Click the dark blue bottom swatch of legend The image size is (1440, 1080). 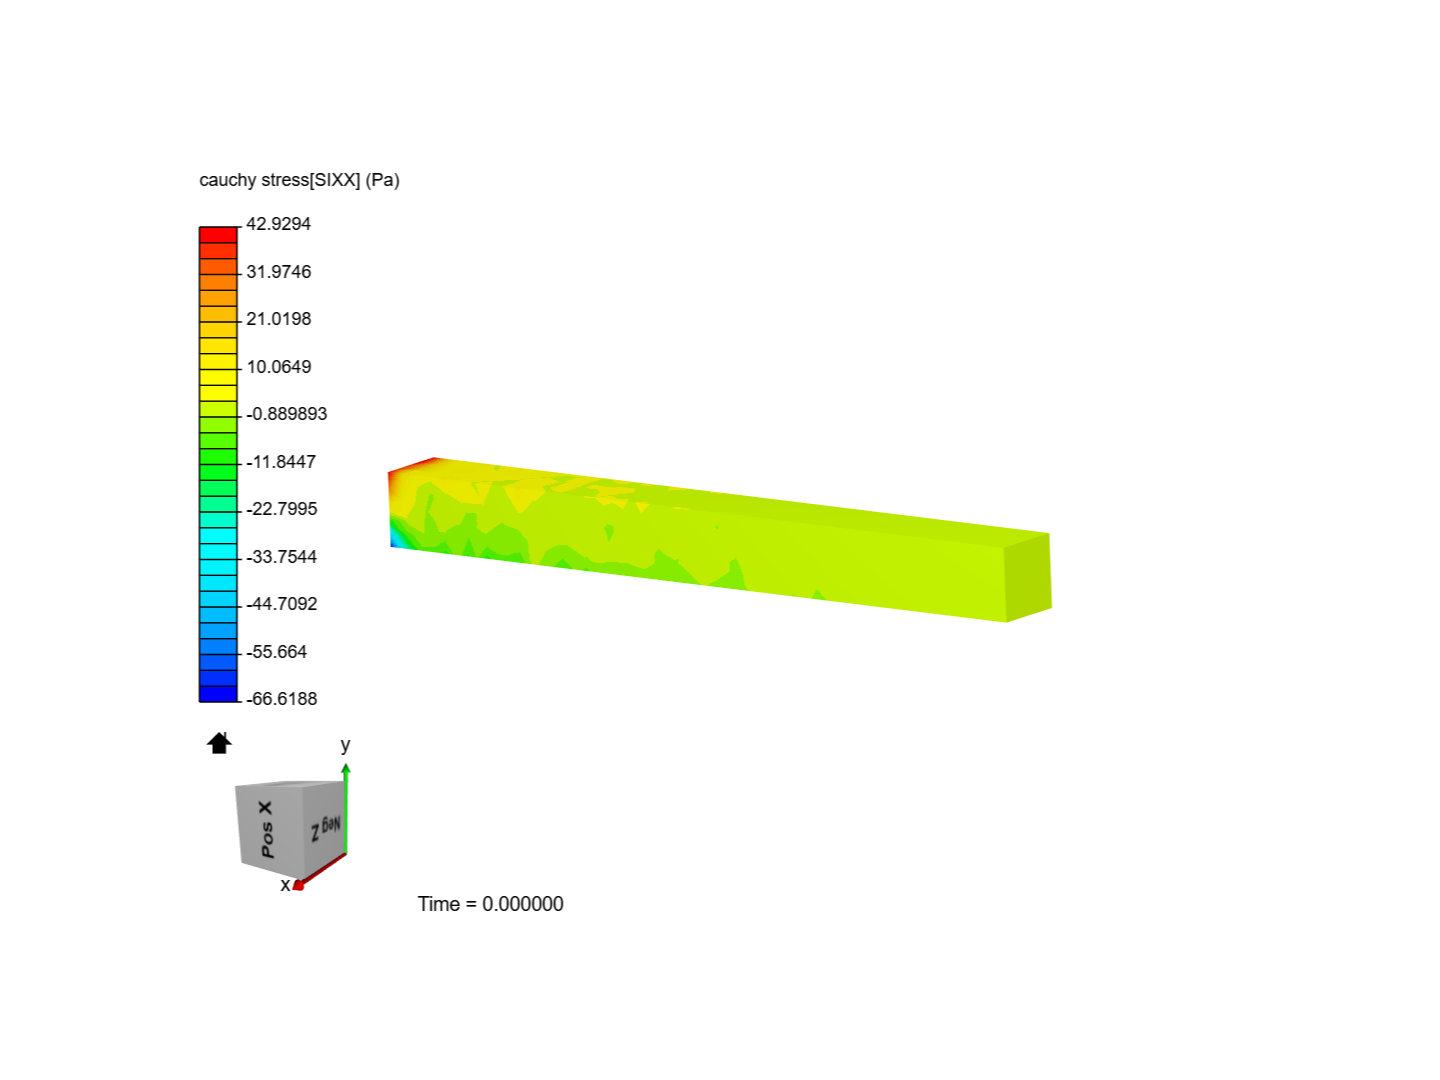[x=218, y=694]
